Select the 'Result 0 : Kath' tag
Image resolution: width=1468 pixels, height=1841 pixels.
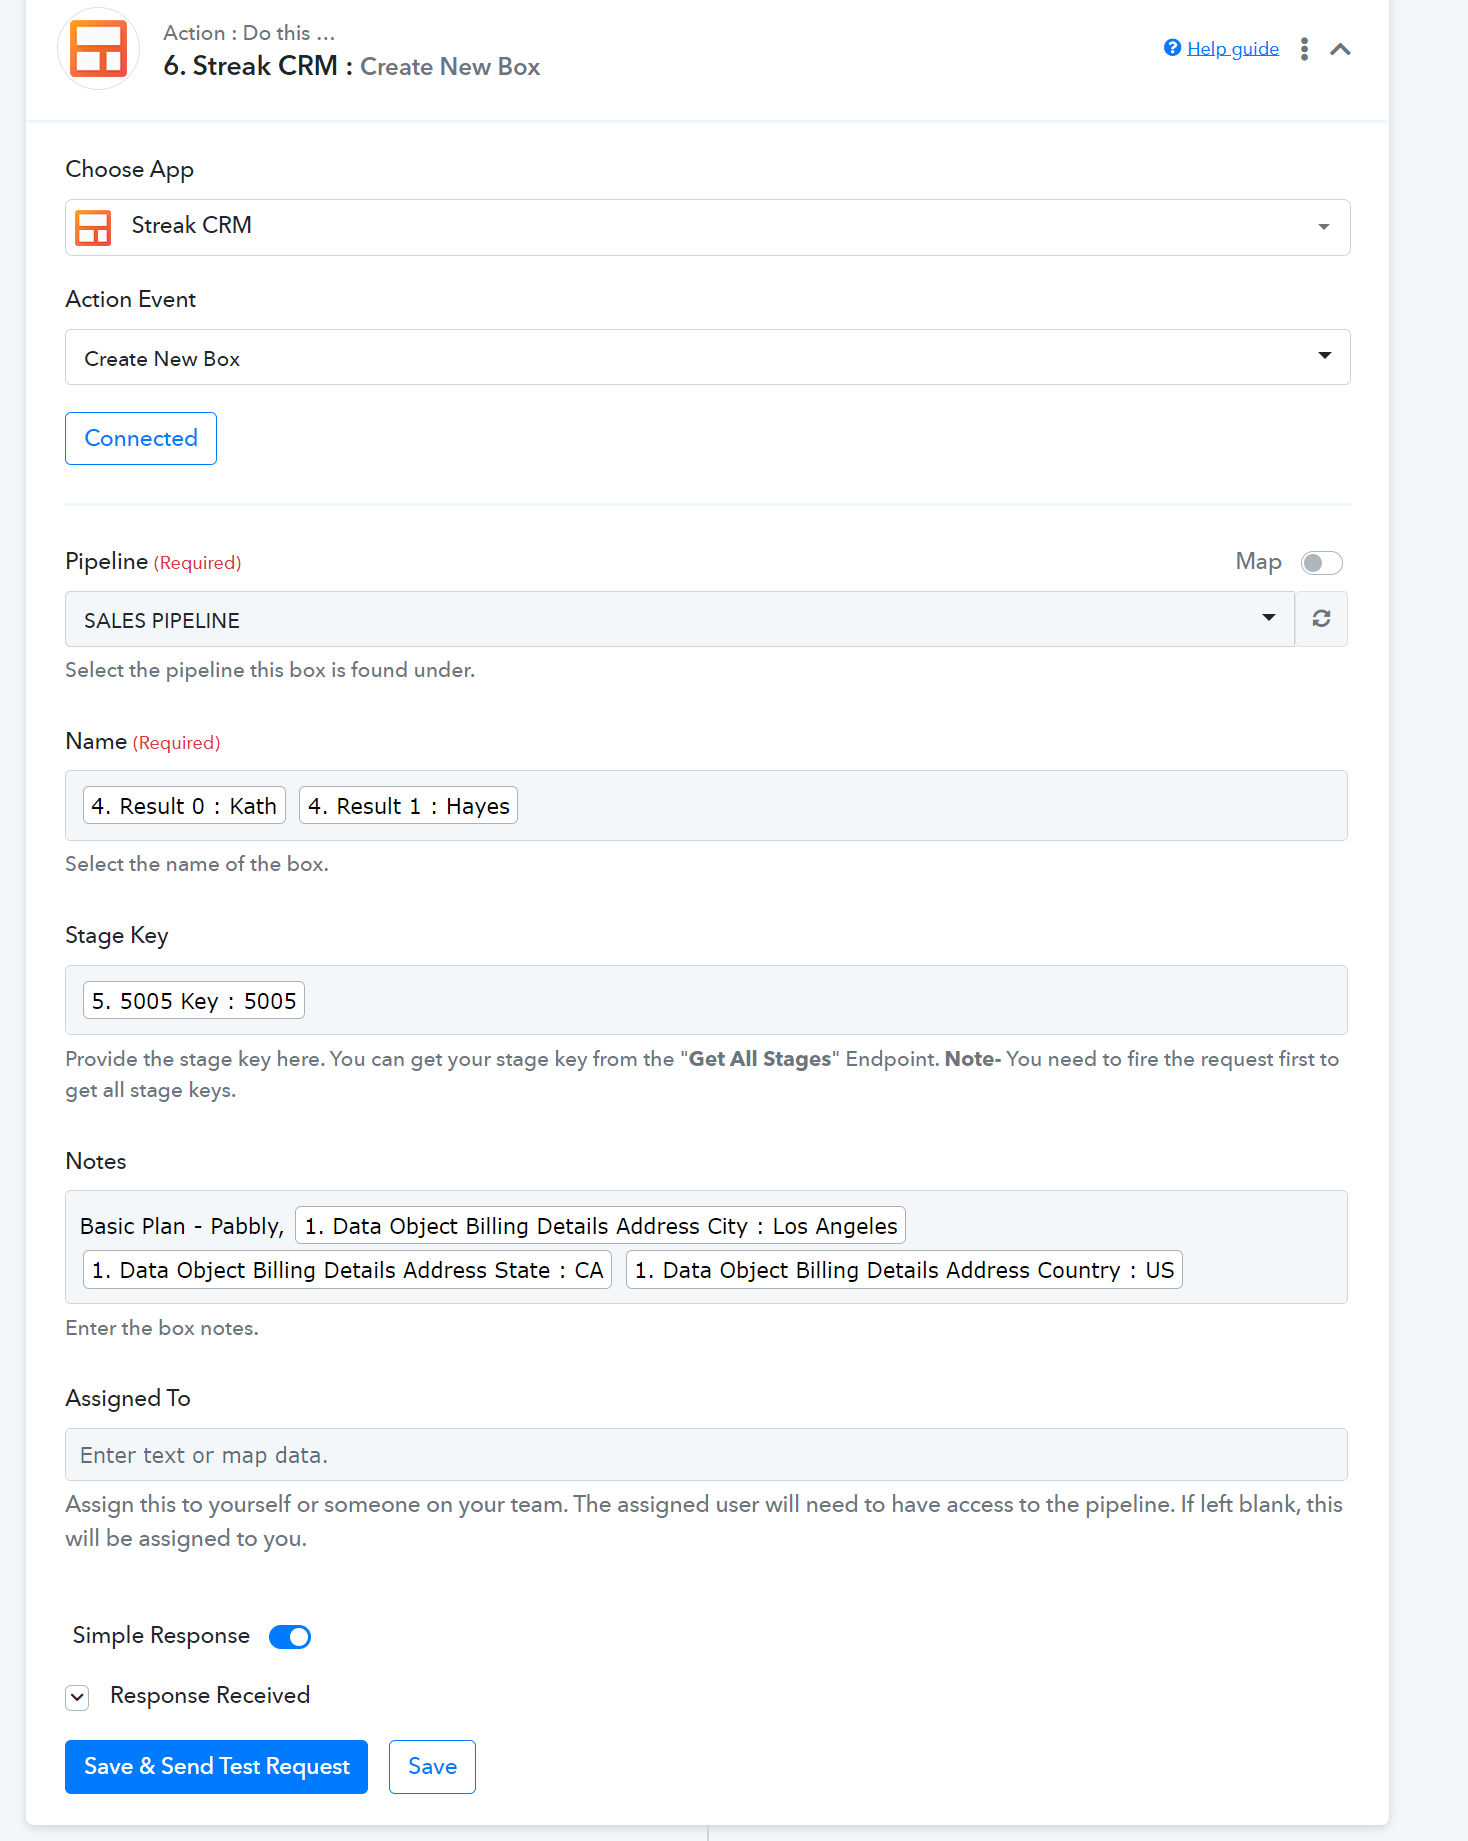pyautogui.click(x=184, y=806)
